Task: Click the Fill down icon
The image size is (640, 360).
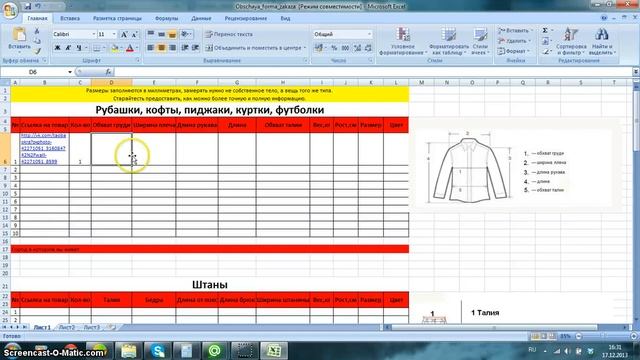Action: 546,41
